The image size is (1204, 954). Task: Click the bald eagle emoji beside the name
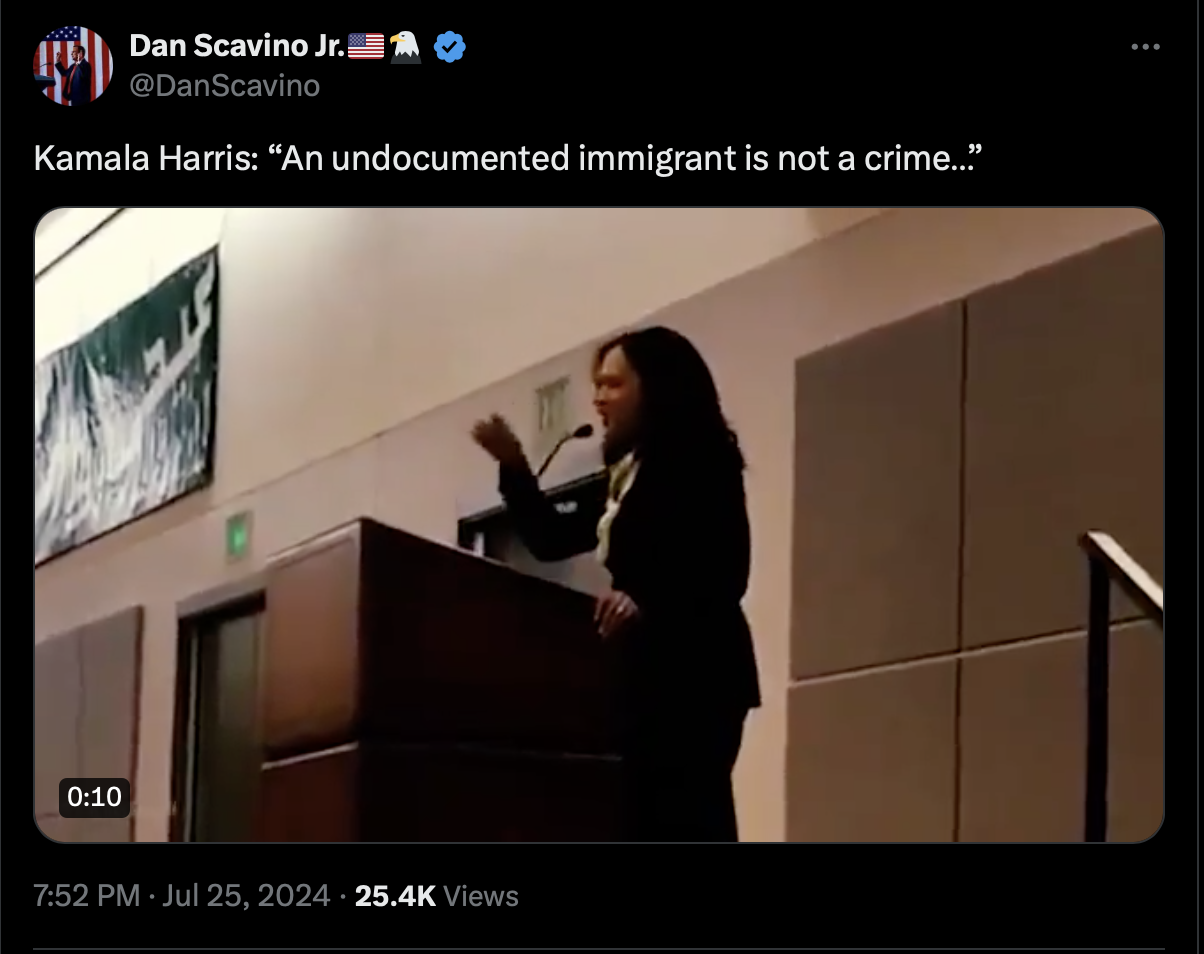click(406, 45)
